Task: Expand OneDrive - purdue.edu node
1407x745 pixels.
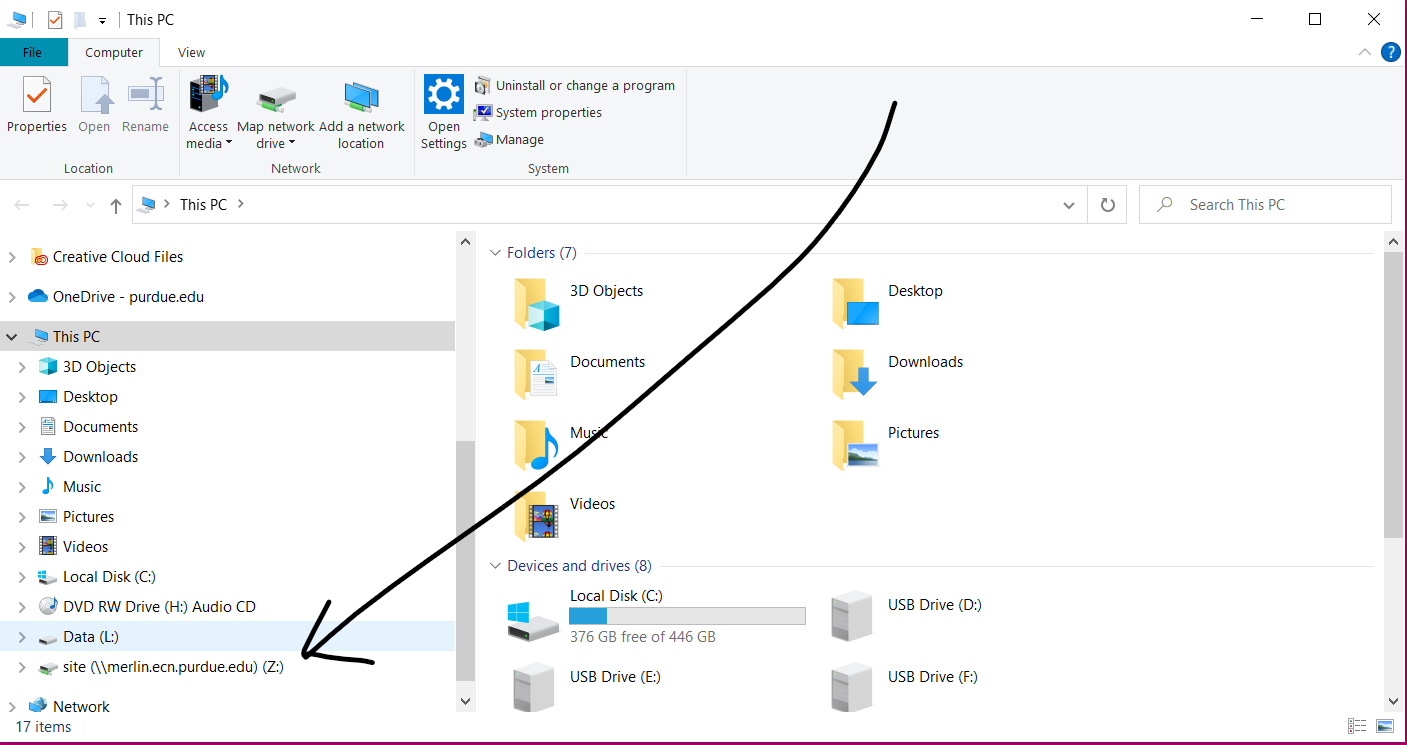Action: point(12,297)
